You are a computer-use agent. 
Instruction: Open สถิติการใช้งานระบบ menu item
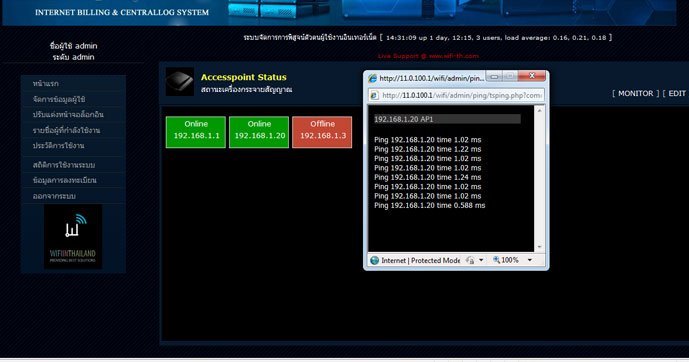64,165
